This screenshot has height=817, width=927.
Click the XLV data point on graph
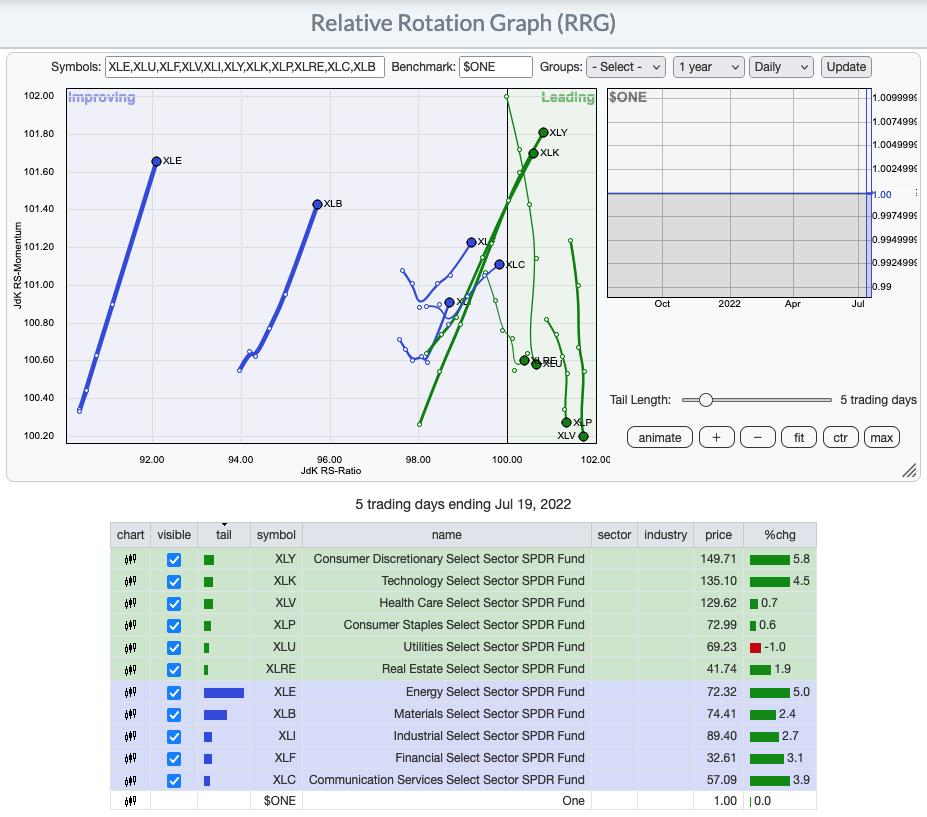(584, 436)
